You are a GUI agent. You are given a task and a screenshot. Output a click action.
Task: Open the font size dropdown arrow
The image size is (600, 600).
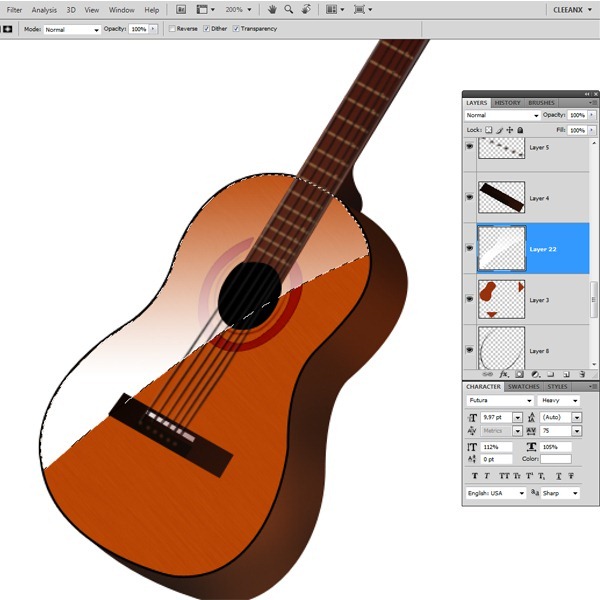[517, 417]
